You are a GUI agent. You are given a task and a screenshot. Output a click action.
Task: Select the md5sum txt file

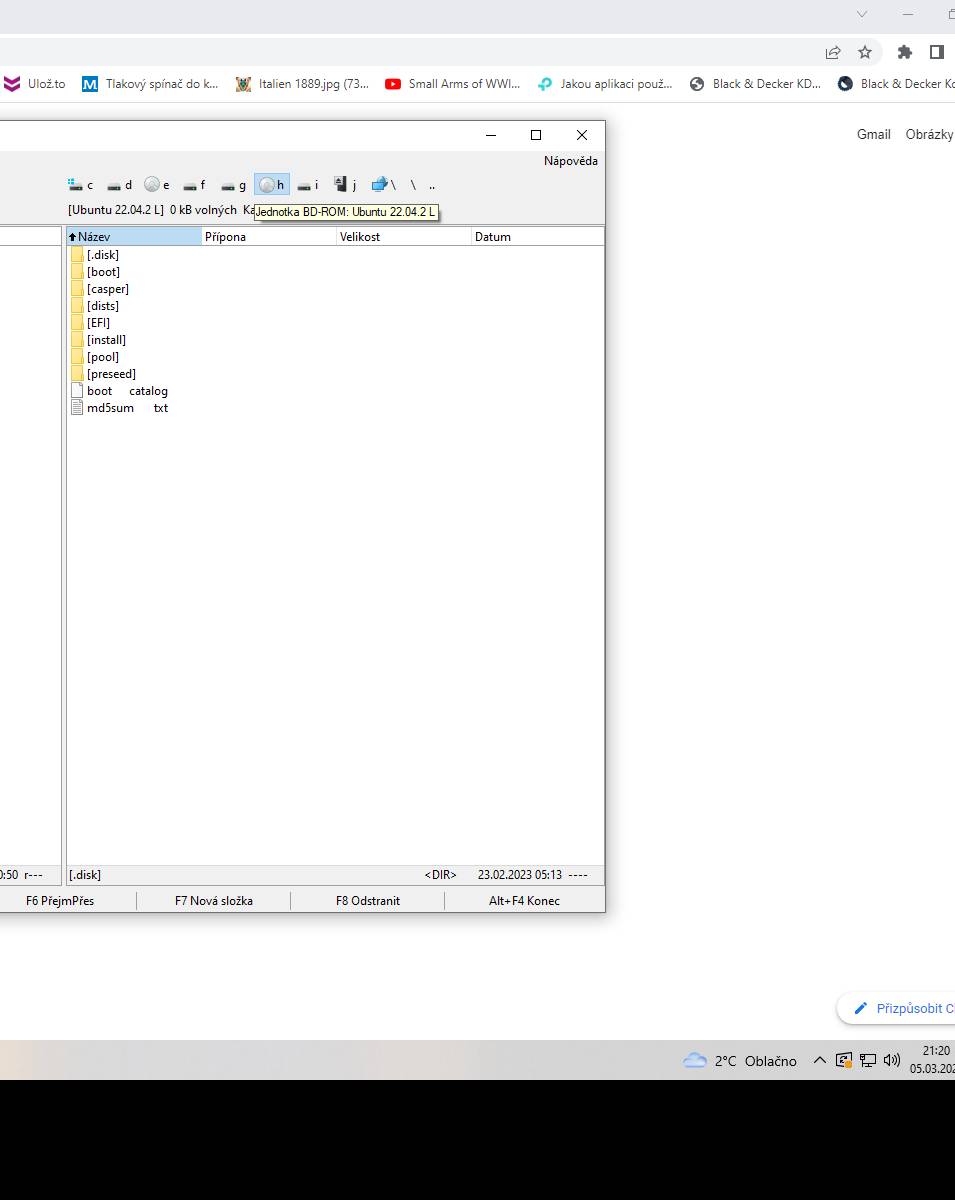click(x=120, y=408)
